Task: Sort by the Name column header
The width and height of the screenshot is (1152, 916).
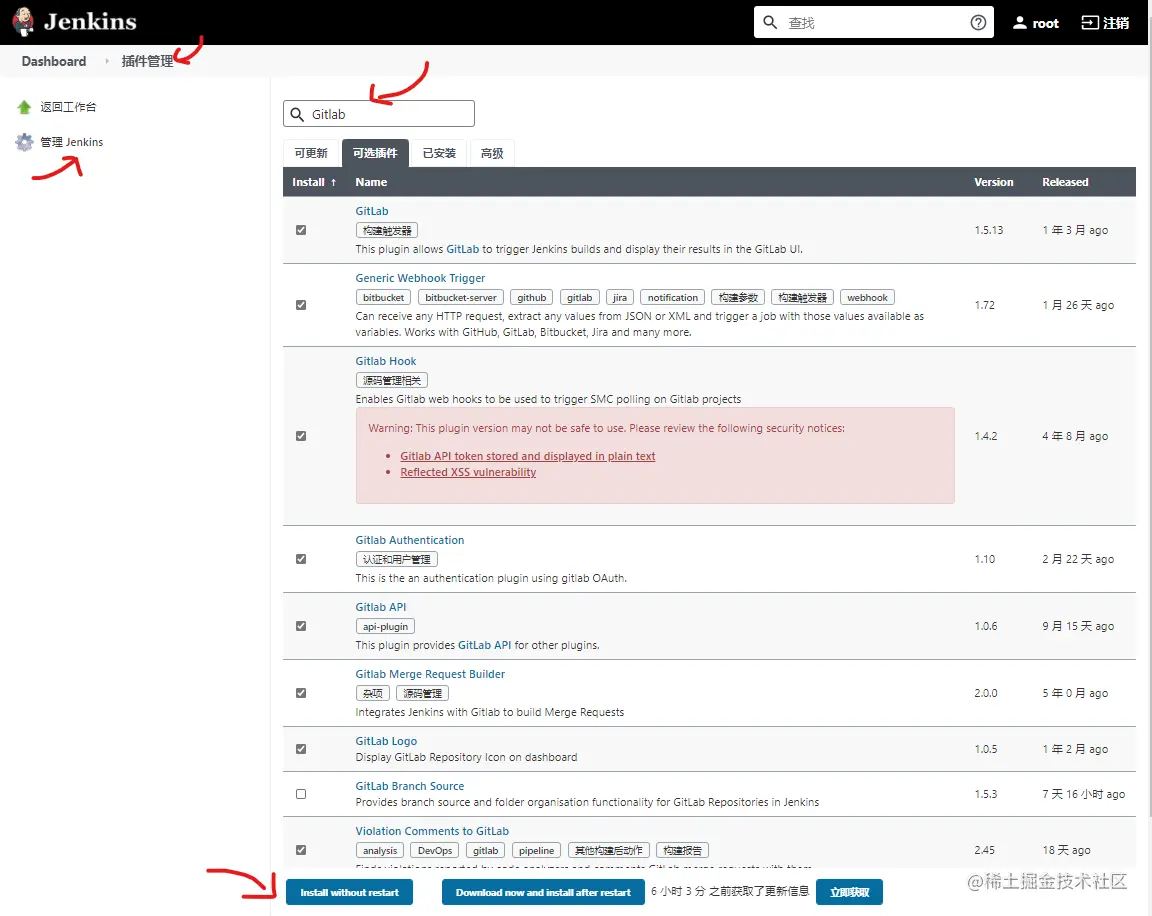Action: pos(371,182)
